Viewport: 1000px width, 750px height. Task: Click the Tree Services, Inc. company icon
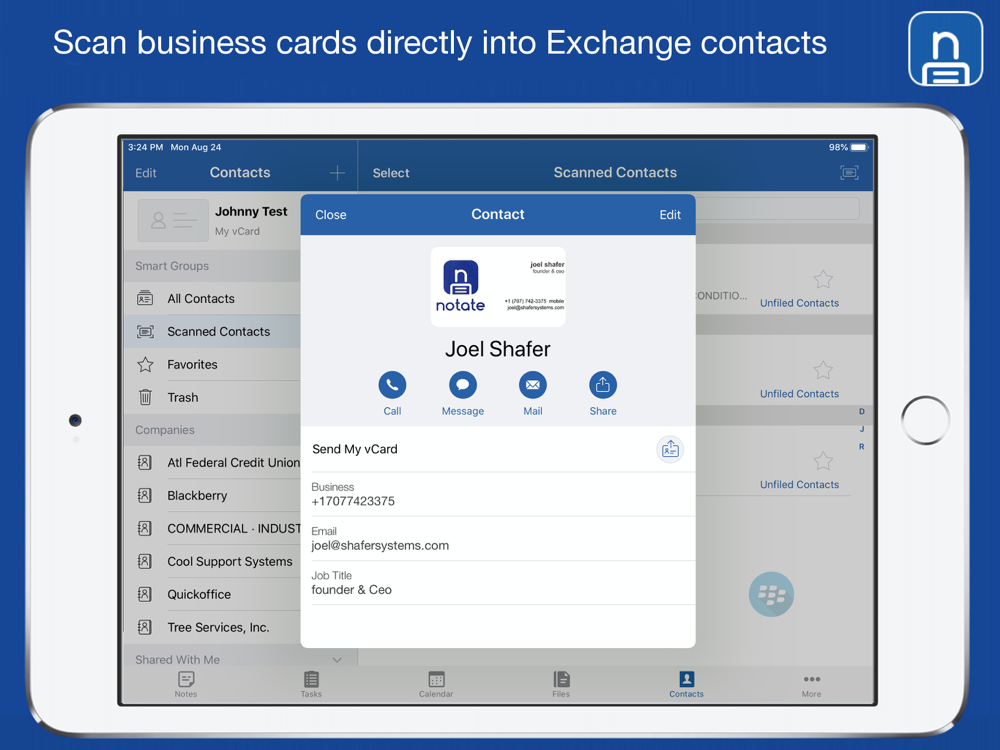click(145, 628)
